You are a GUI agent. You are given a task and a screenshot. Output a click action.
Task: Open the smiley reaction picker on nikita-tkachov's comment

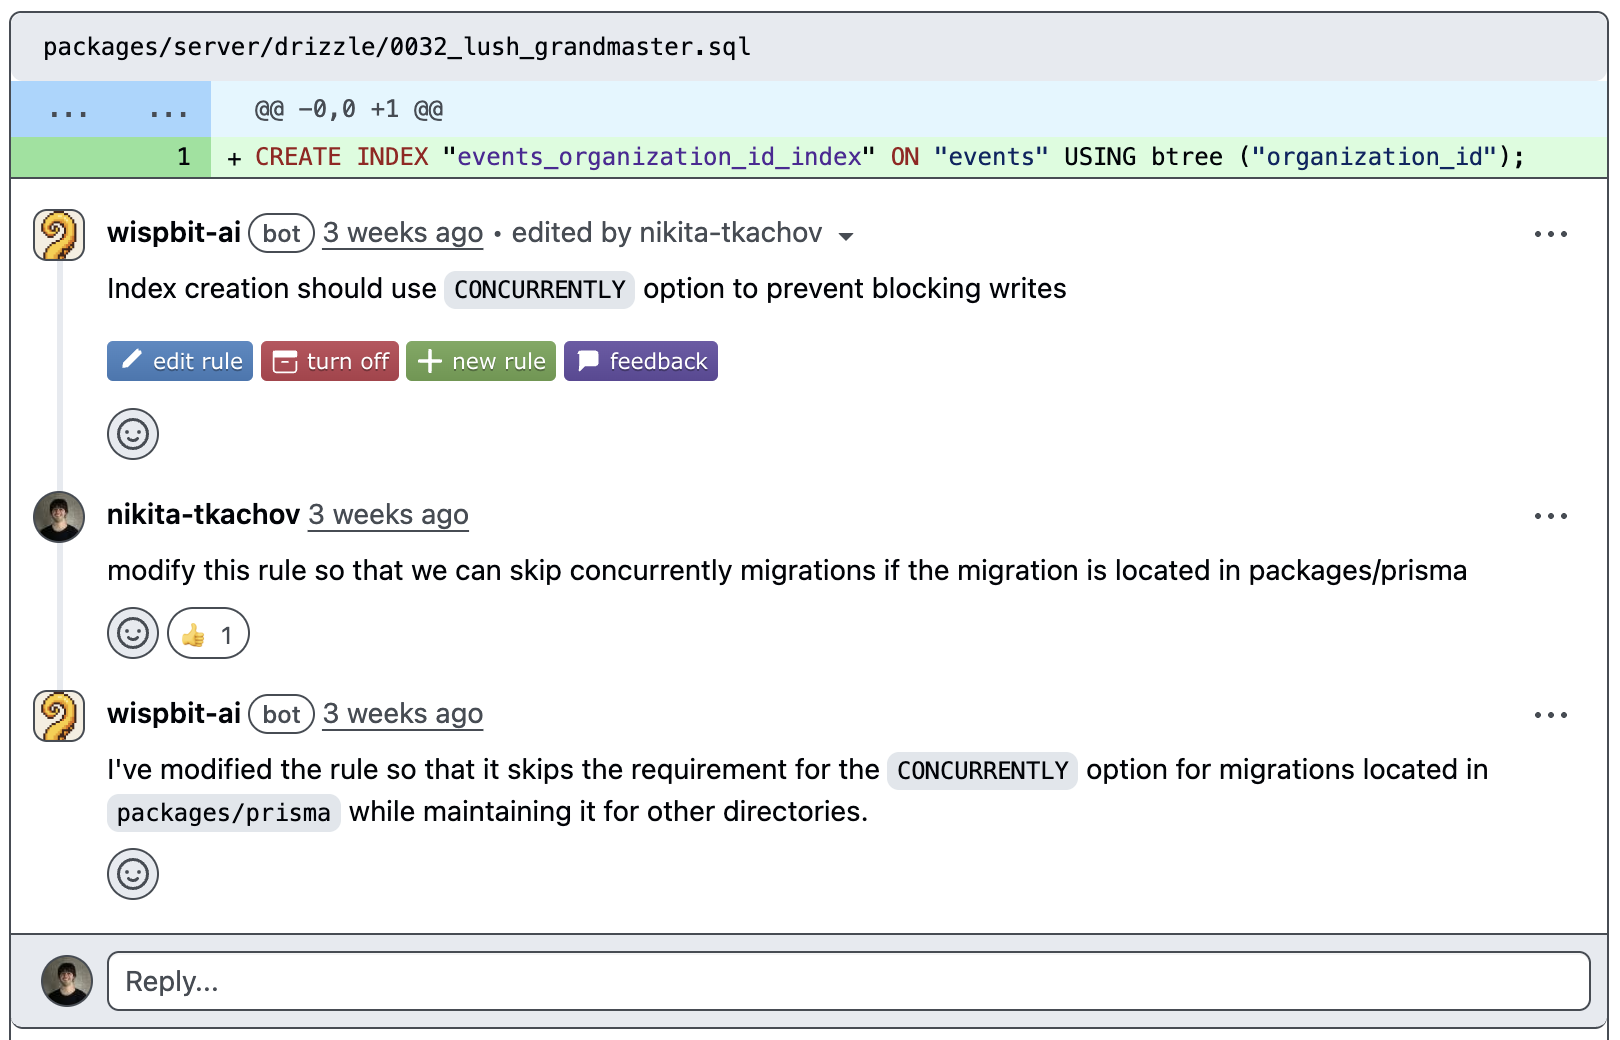click(133, 633)
